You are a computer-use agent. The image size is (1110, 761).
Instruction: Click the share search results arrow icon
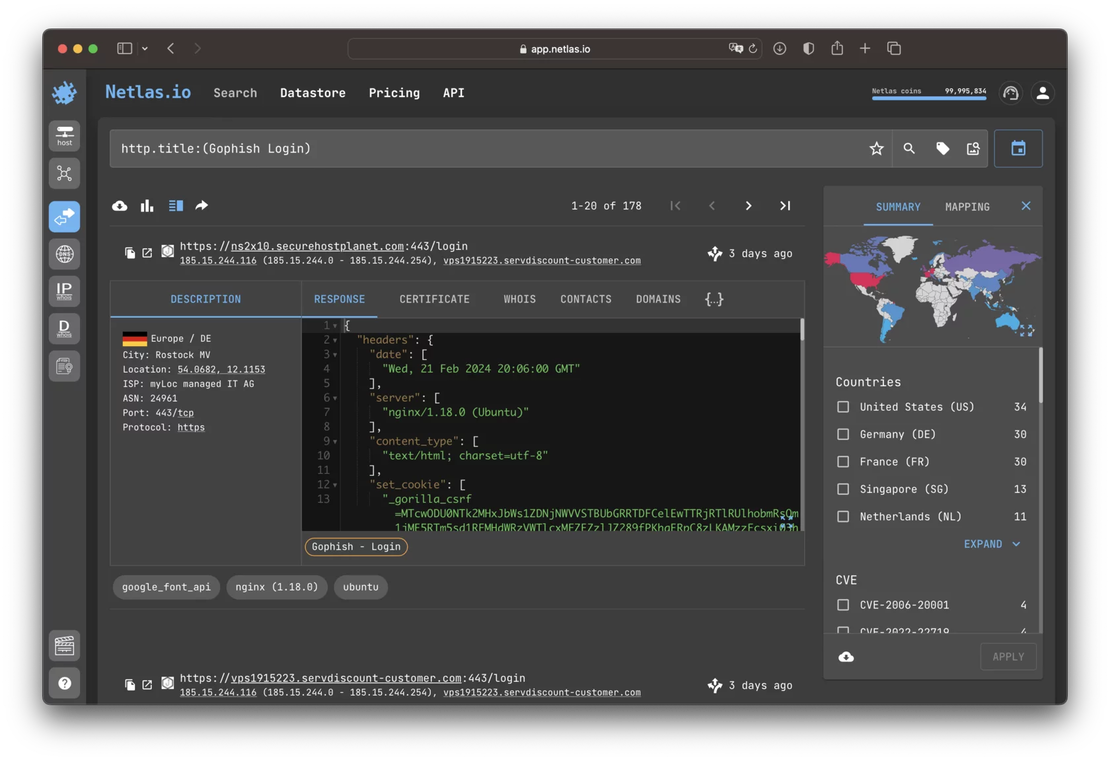tap(201, 205)
